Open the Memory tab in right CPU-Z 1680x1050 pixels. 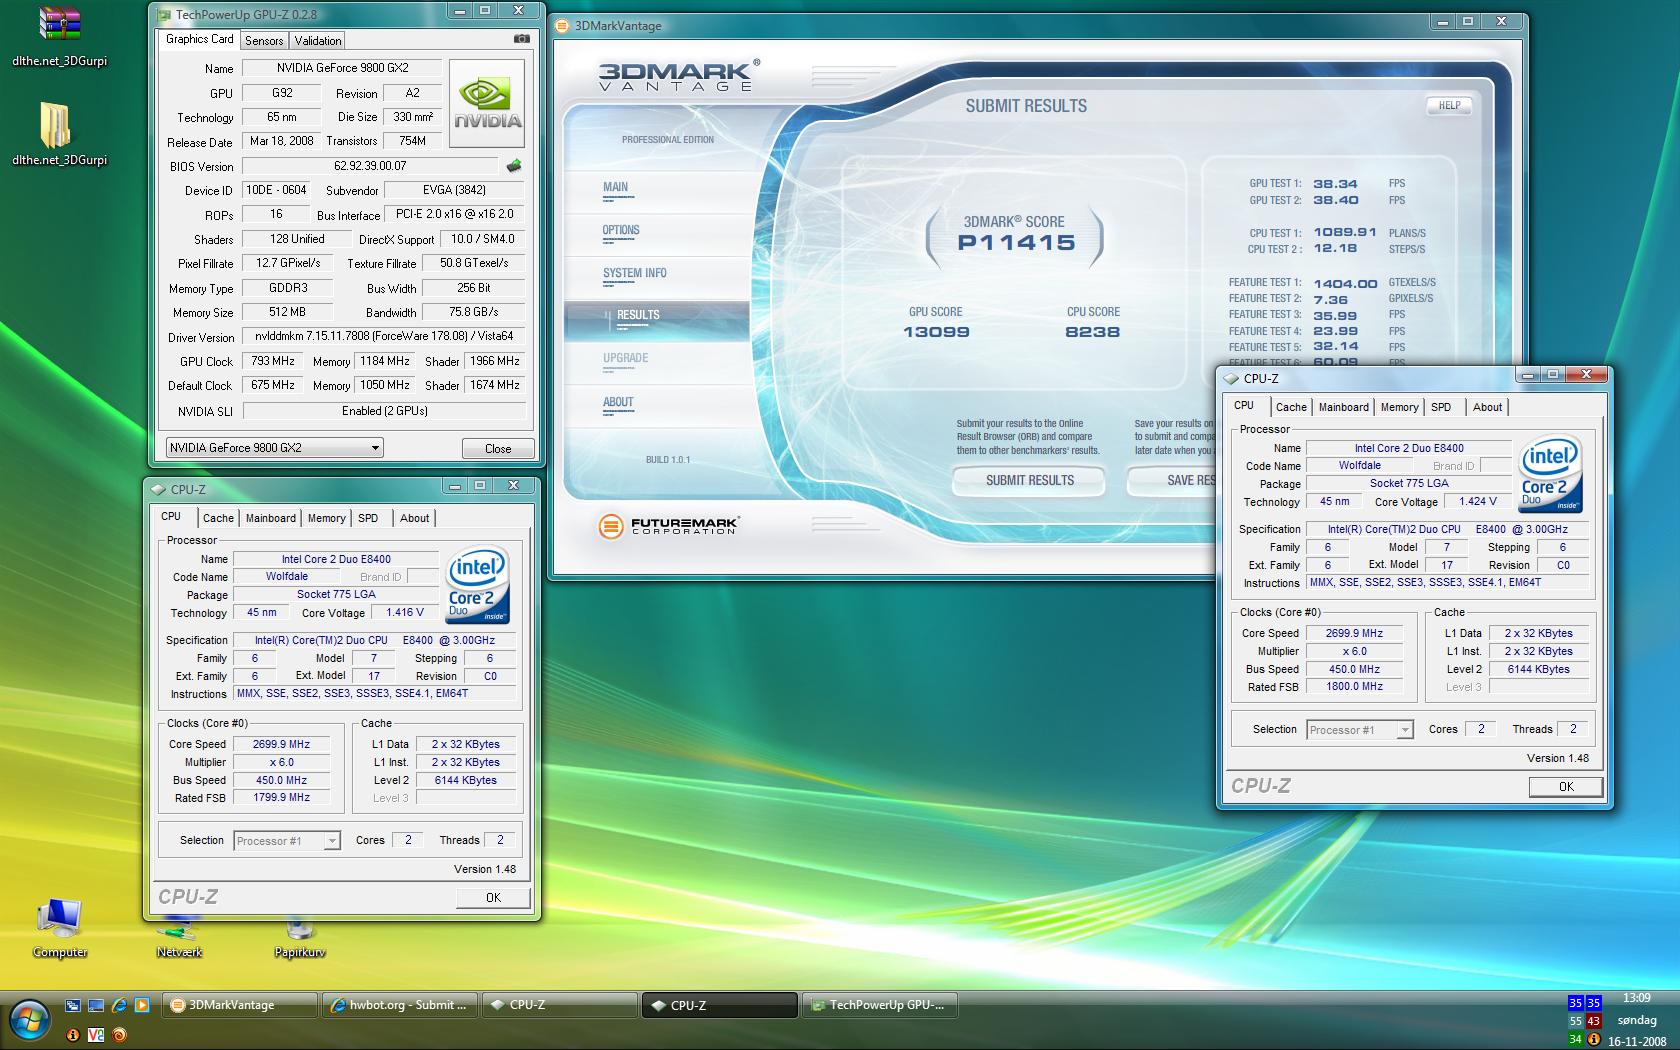tap(1399, 407)
